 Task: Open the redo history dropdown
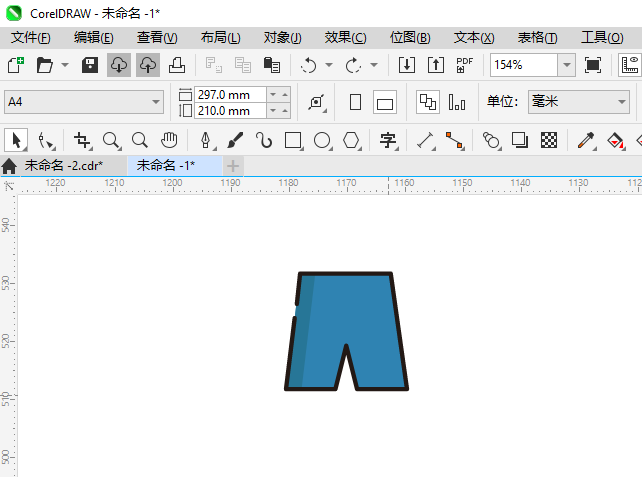pos(374,65)
